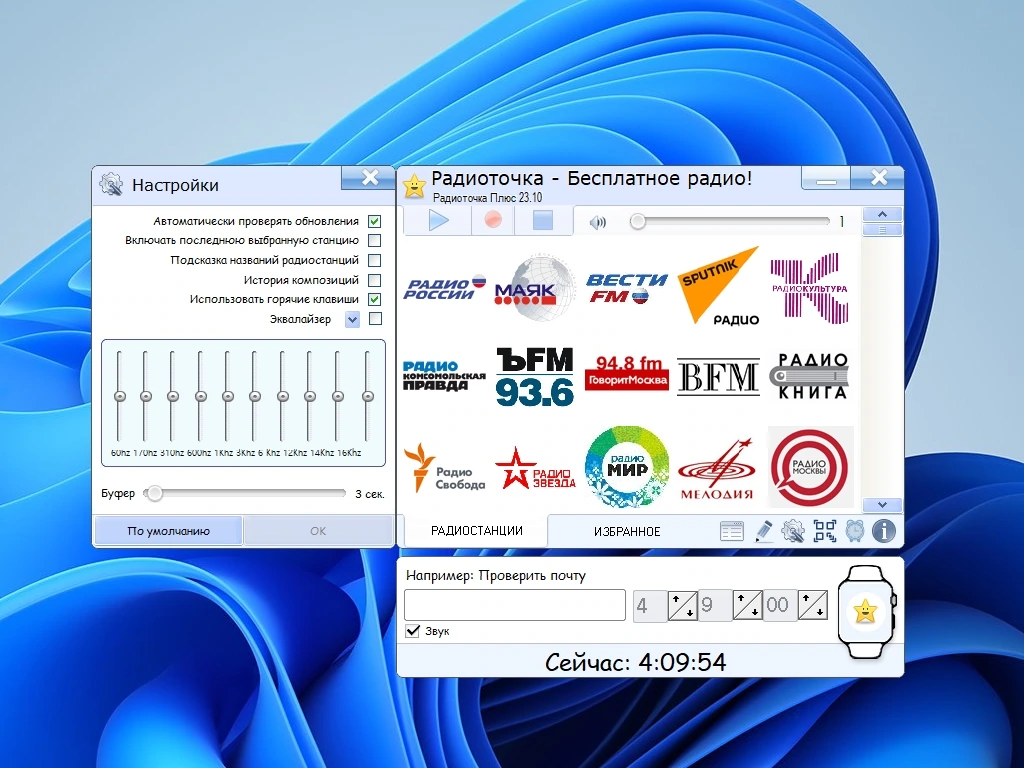This screenshot has height=768, width=1024.
Task: Click the red record button
Action: tap(493, 221)
